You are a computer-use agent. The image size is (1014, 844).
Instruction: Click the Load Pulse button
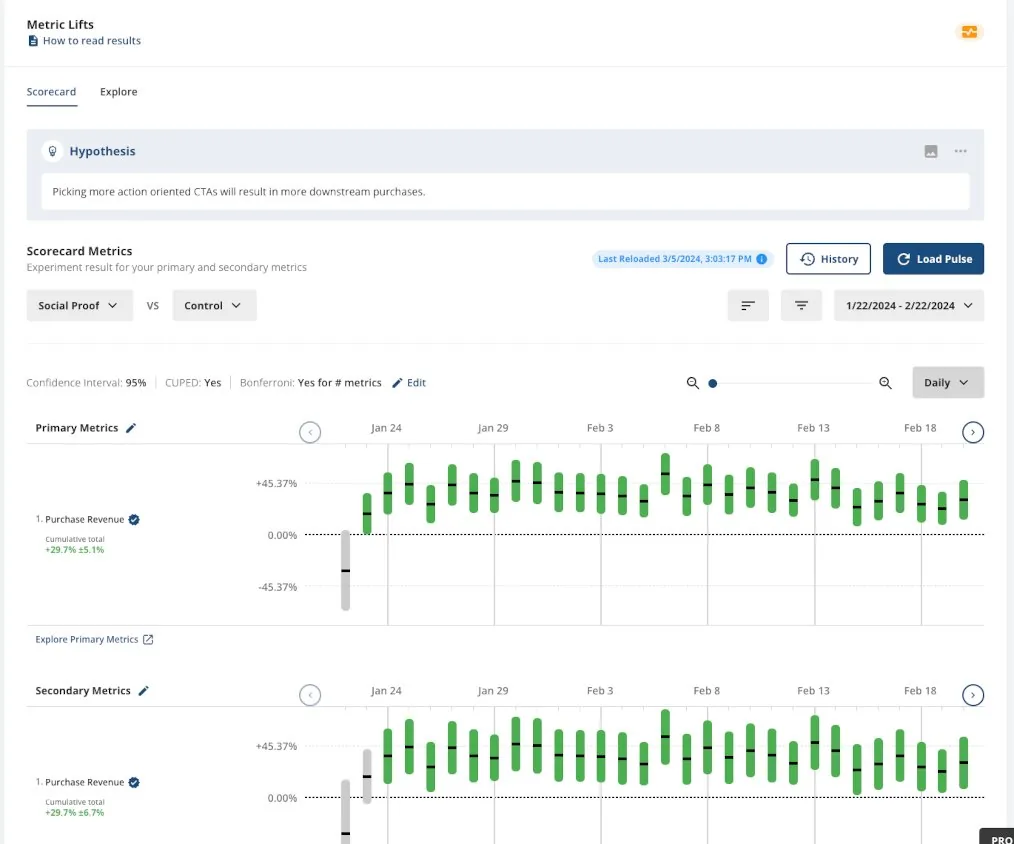click(x=933, y=259)
